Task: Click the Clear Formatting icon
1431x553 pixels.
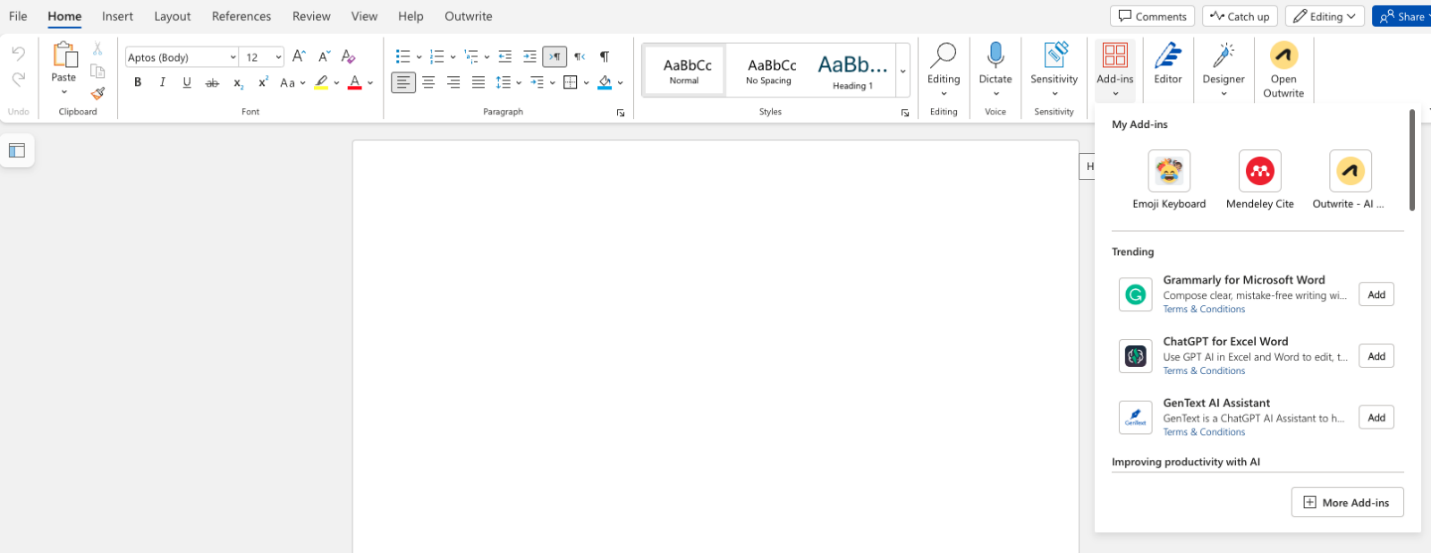Action: pos(348,57)
